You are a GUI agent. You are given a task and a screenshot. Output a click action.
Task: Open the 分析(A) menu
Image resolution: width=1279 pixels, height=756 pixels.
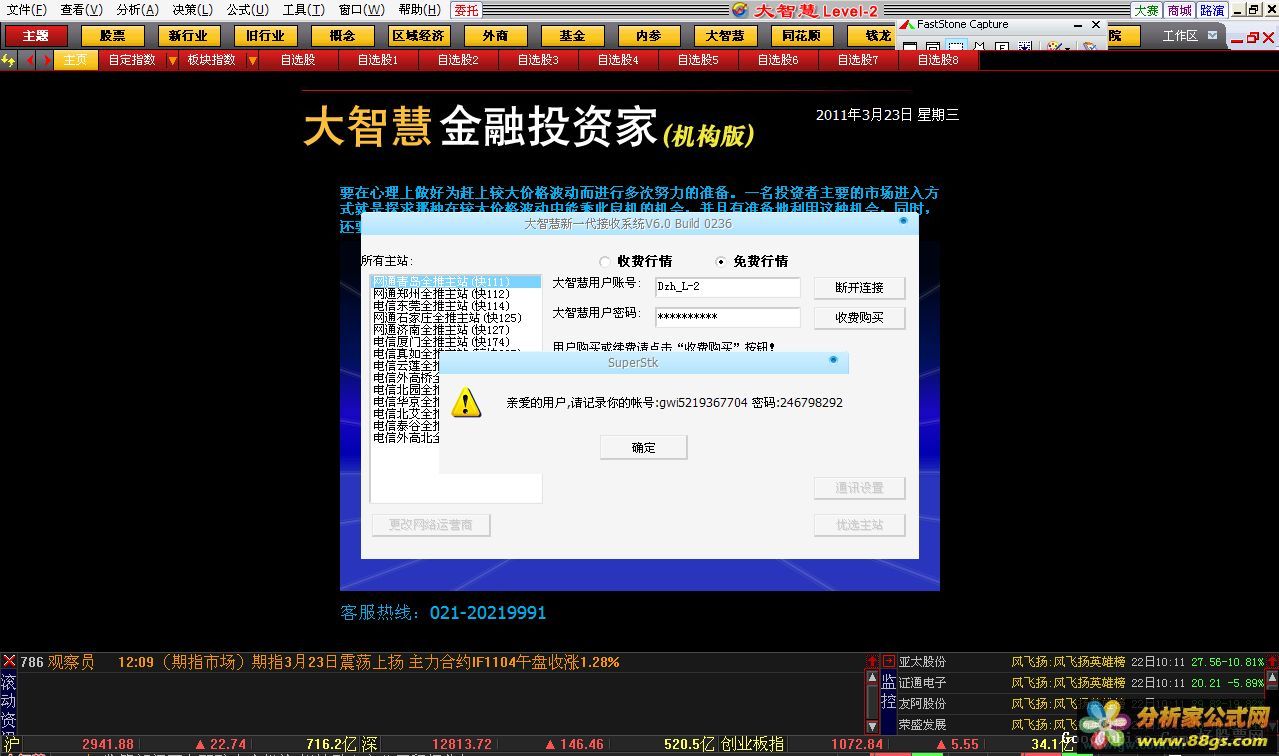coord(137,10)
